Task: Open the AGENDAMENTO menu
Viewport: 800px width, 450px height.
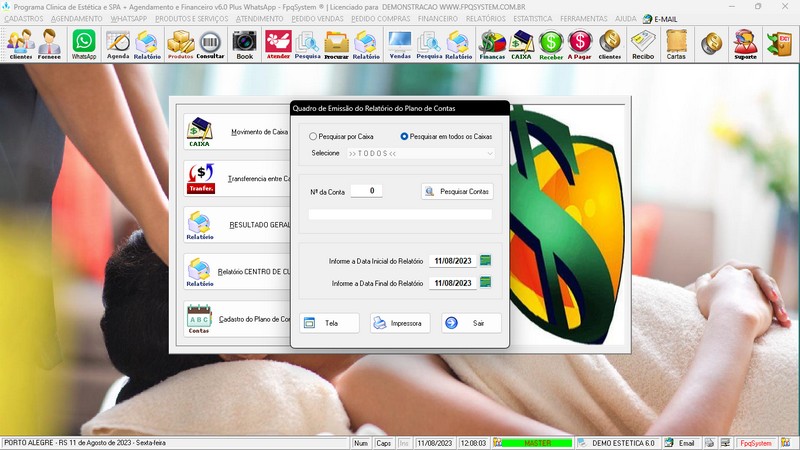Action: (77, 18)
